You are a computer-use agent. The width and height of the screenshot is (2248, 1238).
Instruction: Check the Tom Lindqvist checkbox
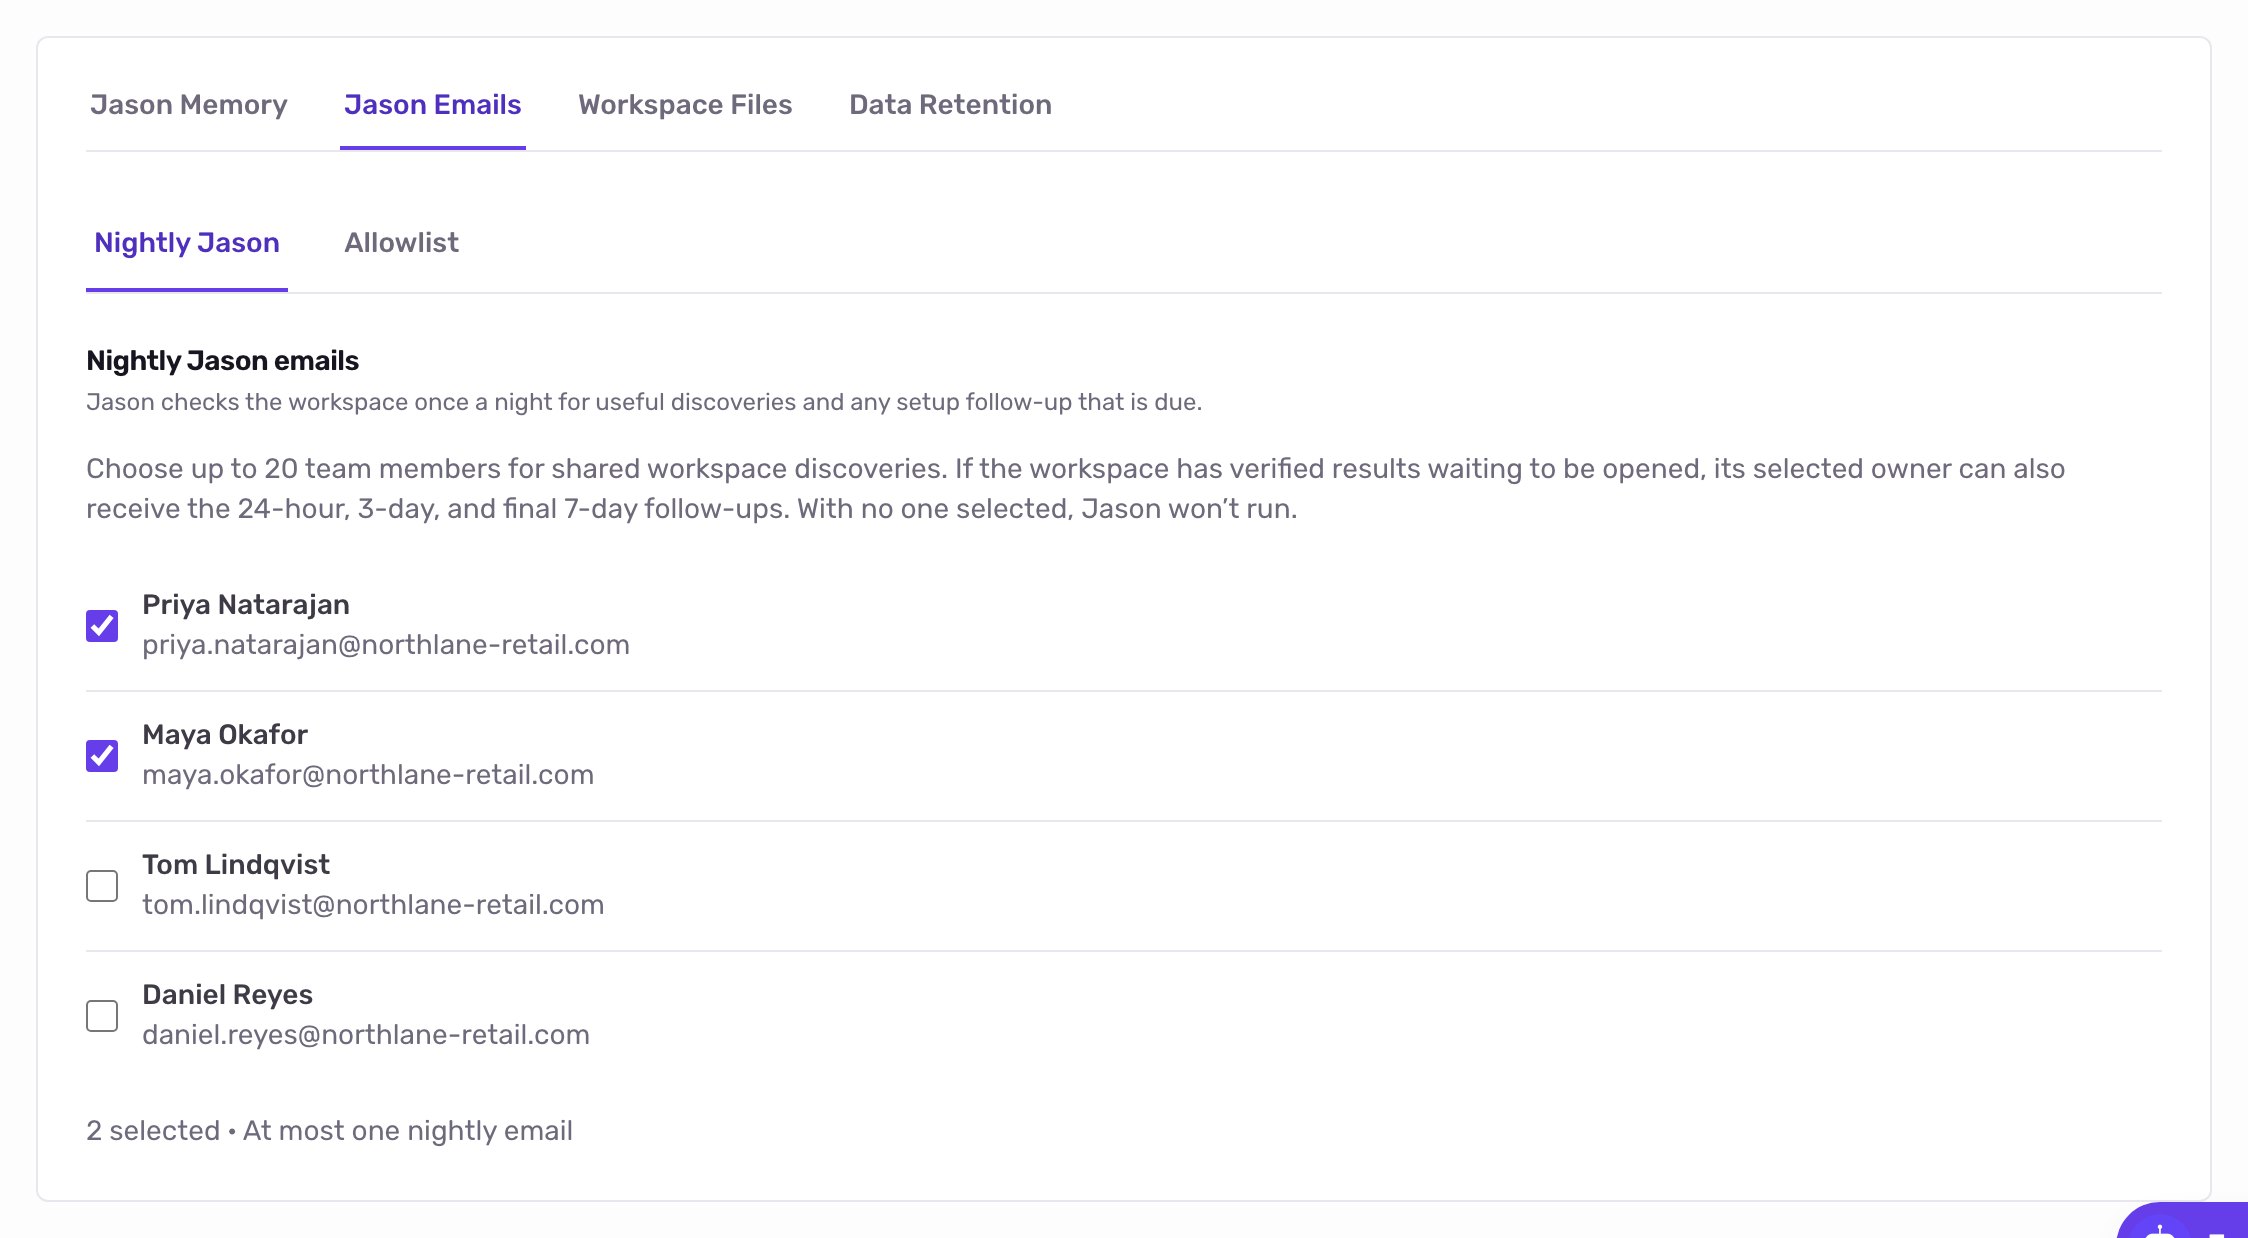point(102,886)
